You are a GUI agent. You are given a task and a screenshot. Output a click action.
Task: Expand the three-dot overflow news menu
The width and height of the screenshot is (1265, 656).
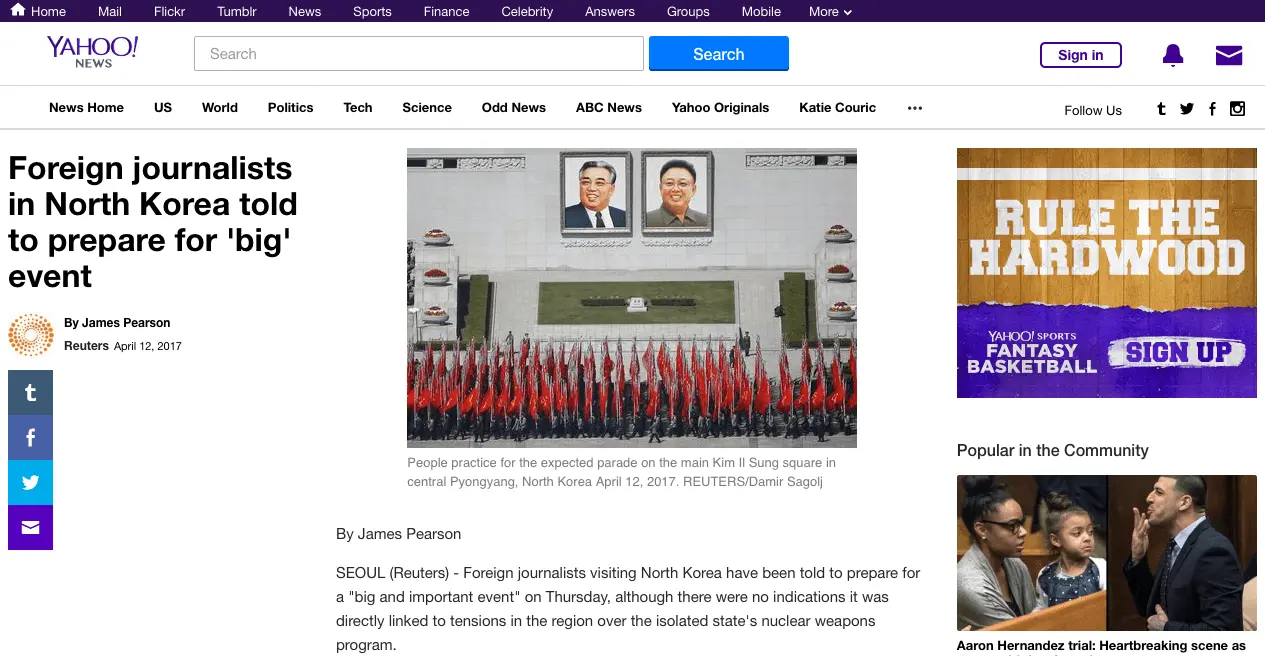[914, 108]
